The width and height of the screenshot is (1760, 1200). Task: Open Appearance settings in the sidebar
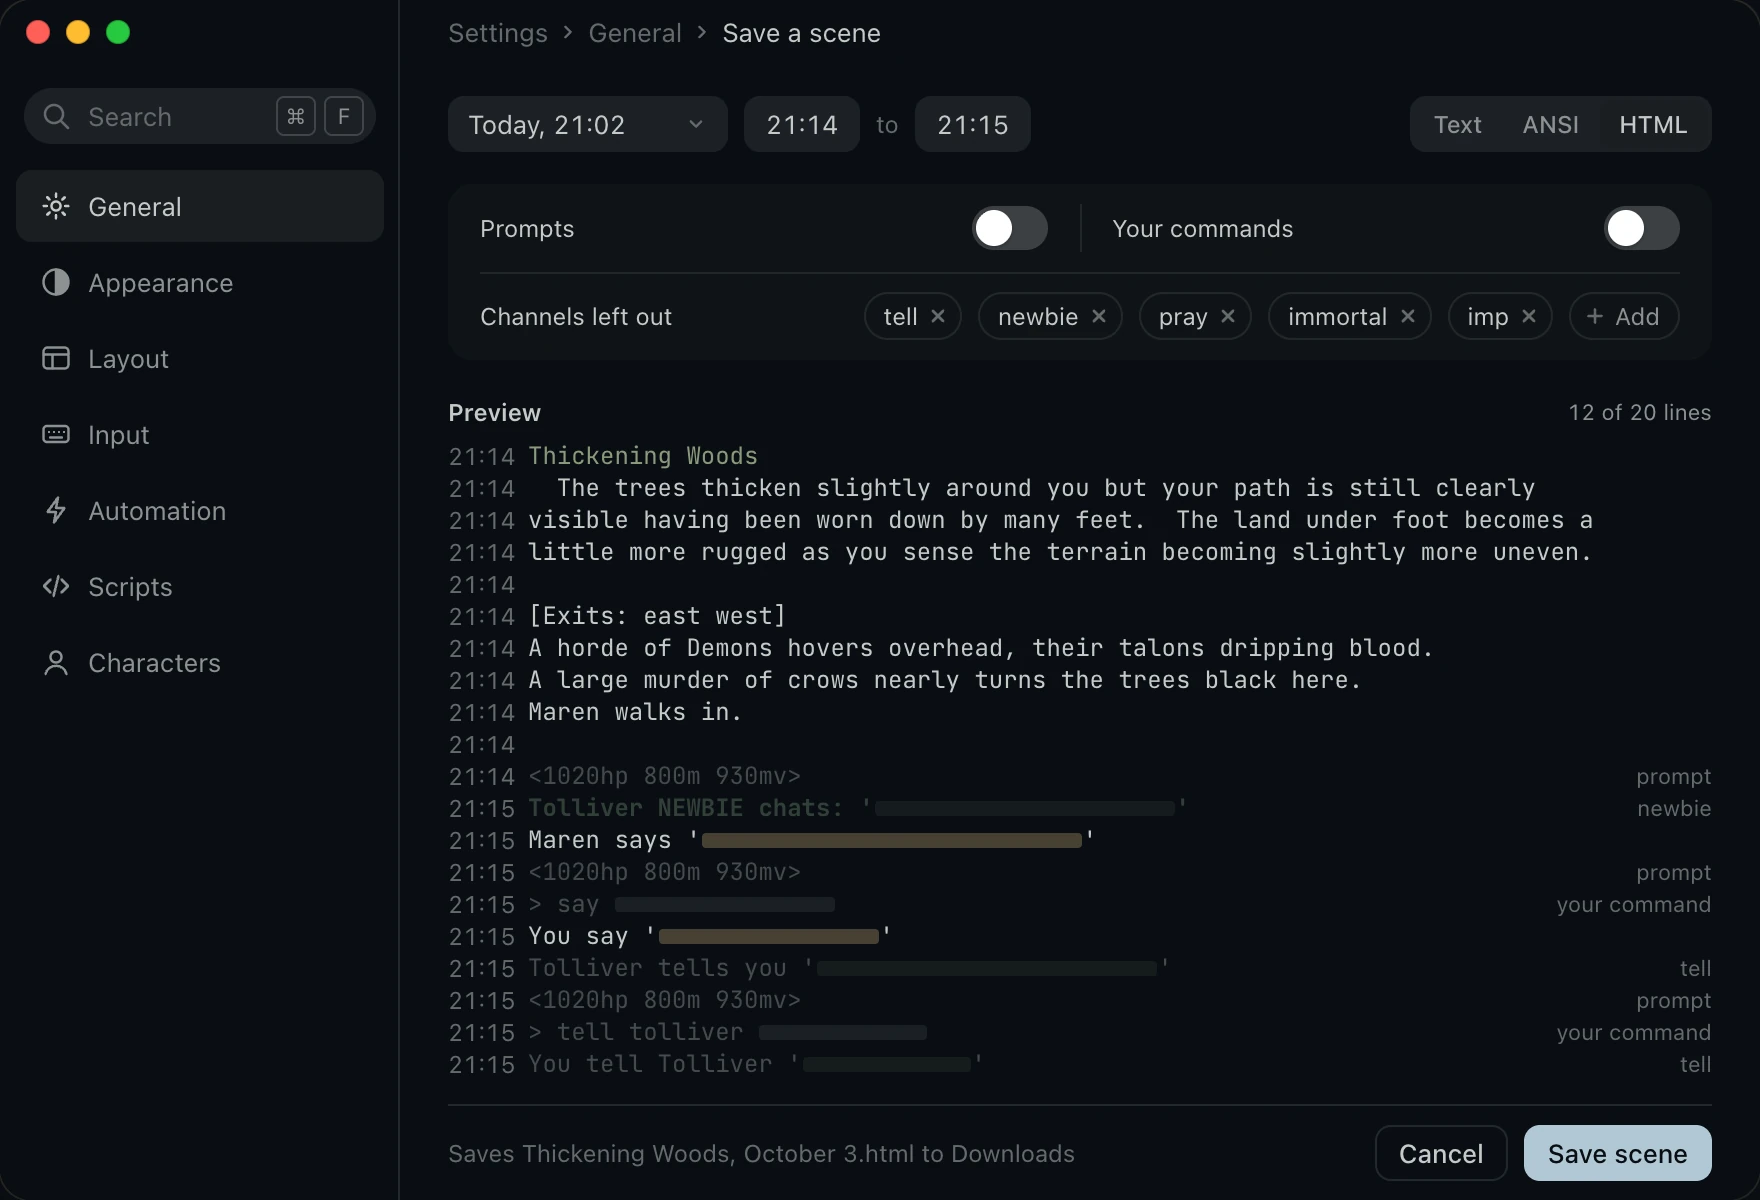[200, 283]
